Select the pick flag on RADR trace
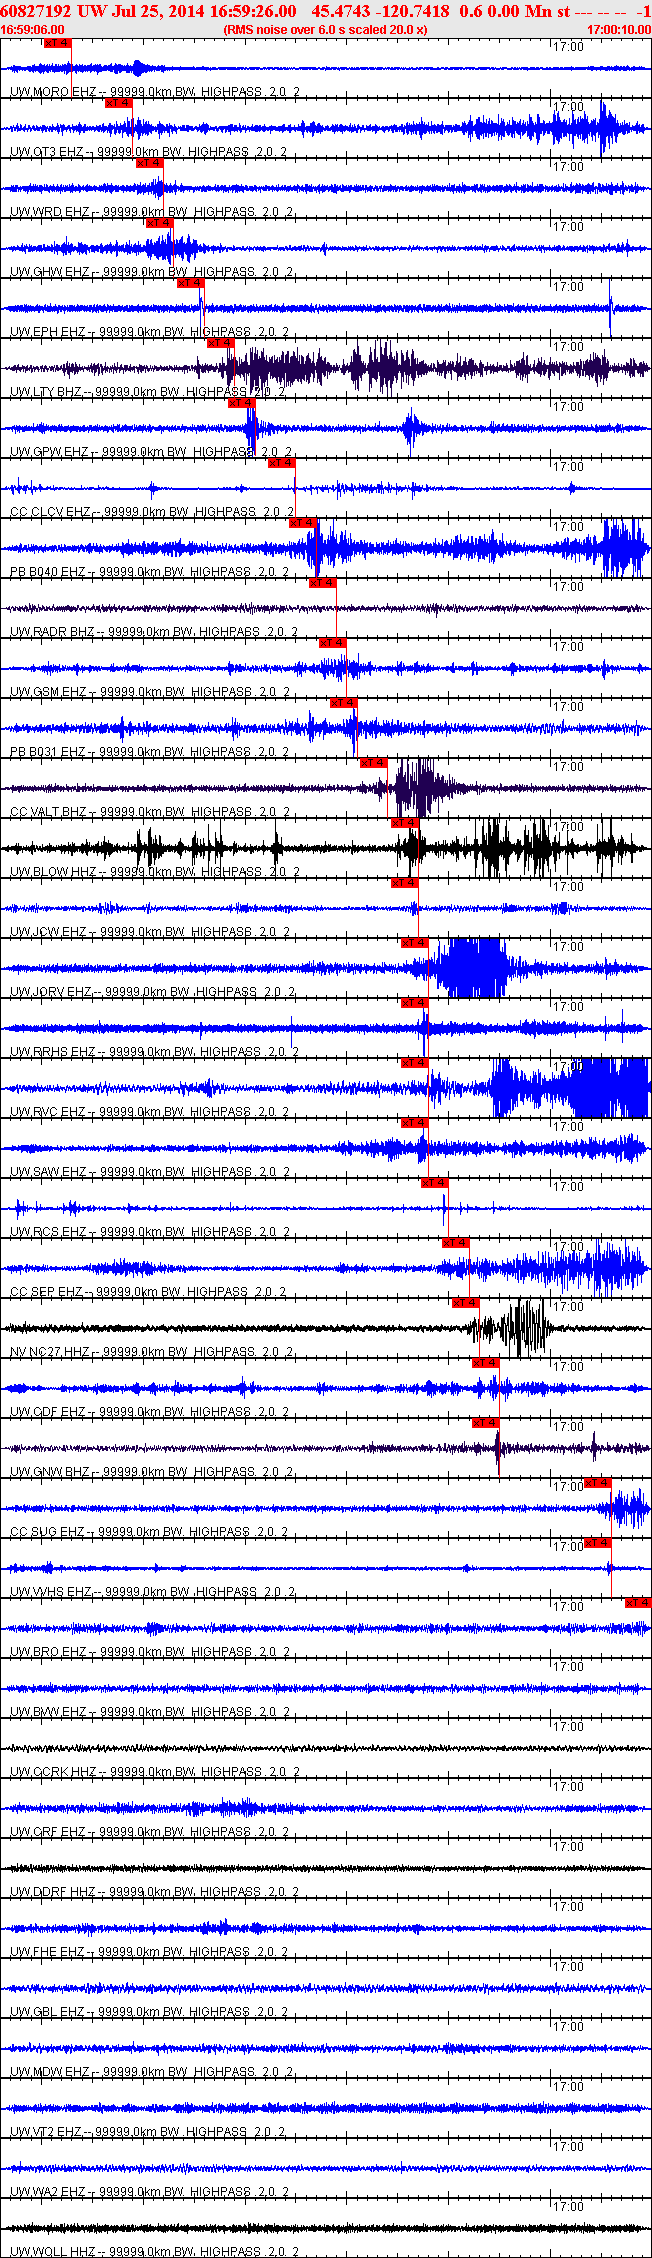652x2258 pixels. pos(322,583)
